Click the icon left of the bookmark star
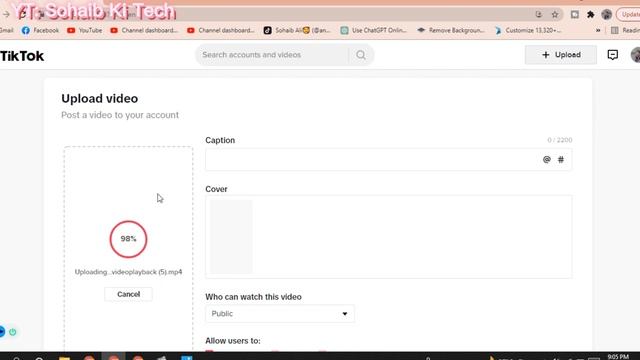 pos(539,15)
